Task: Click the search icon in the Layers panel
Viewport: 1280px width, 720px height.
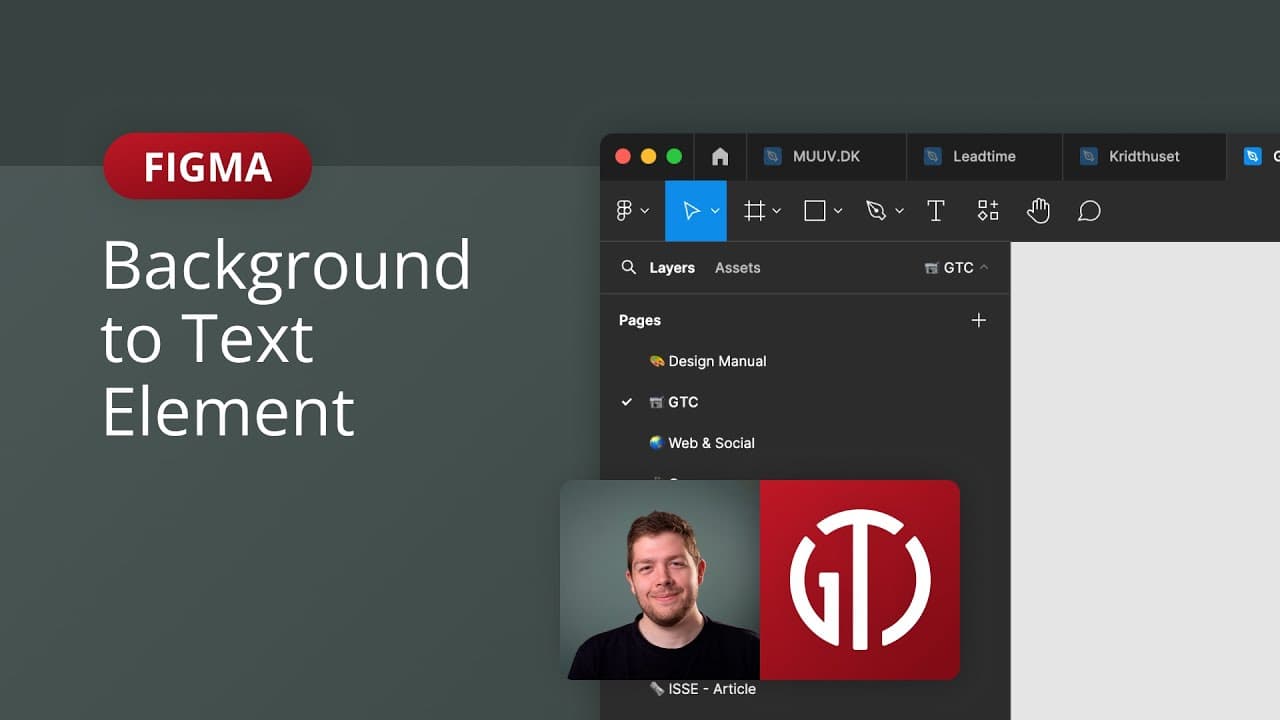Action: coord(628,268)
